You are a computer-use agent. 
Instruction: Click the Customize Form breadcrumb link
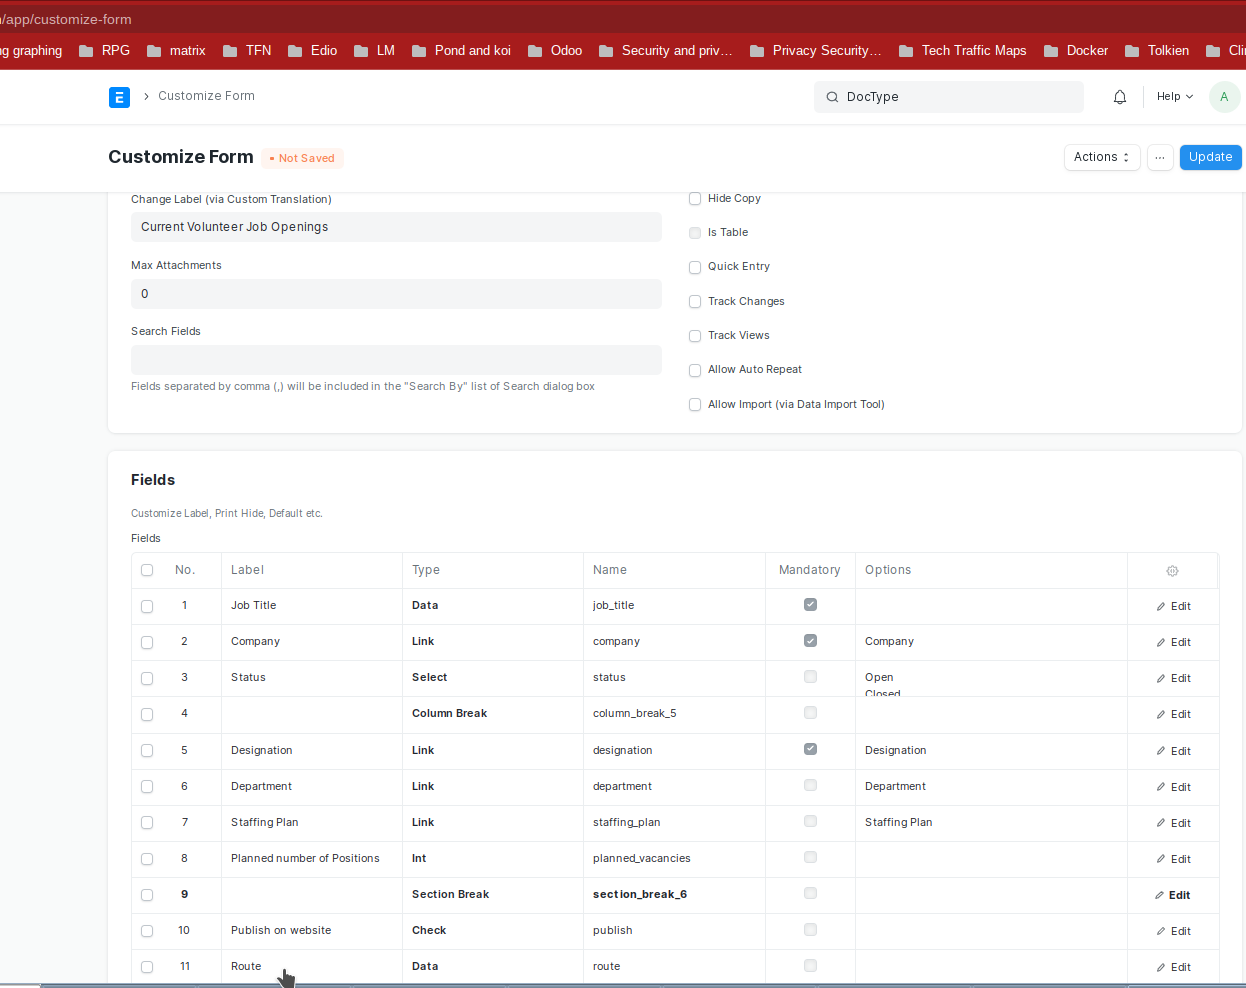tap(206, 96)
